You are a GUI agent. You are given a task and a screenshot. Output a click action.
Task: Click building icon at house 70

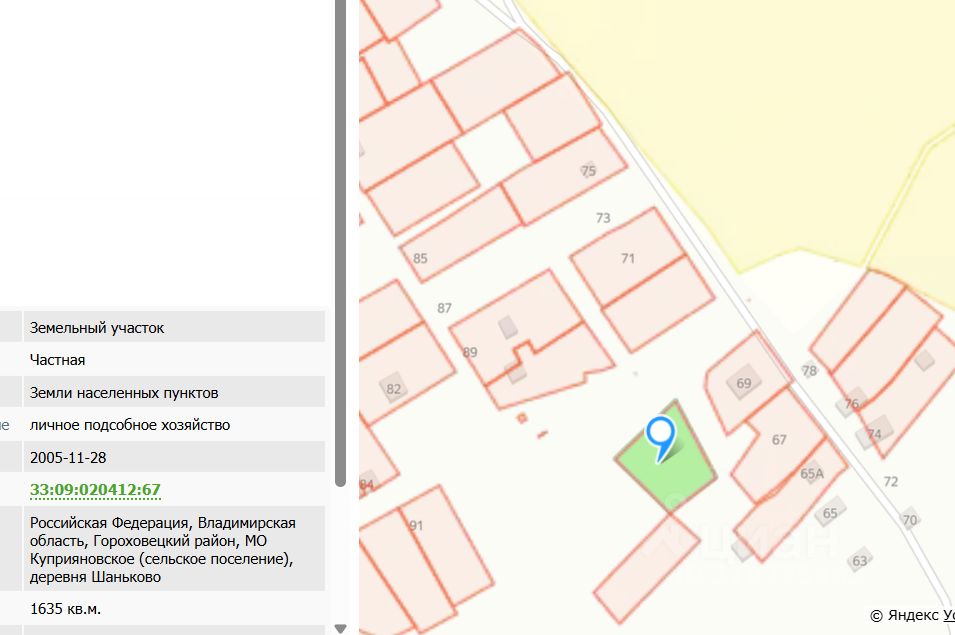[x=909, y=519]
